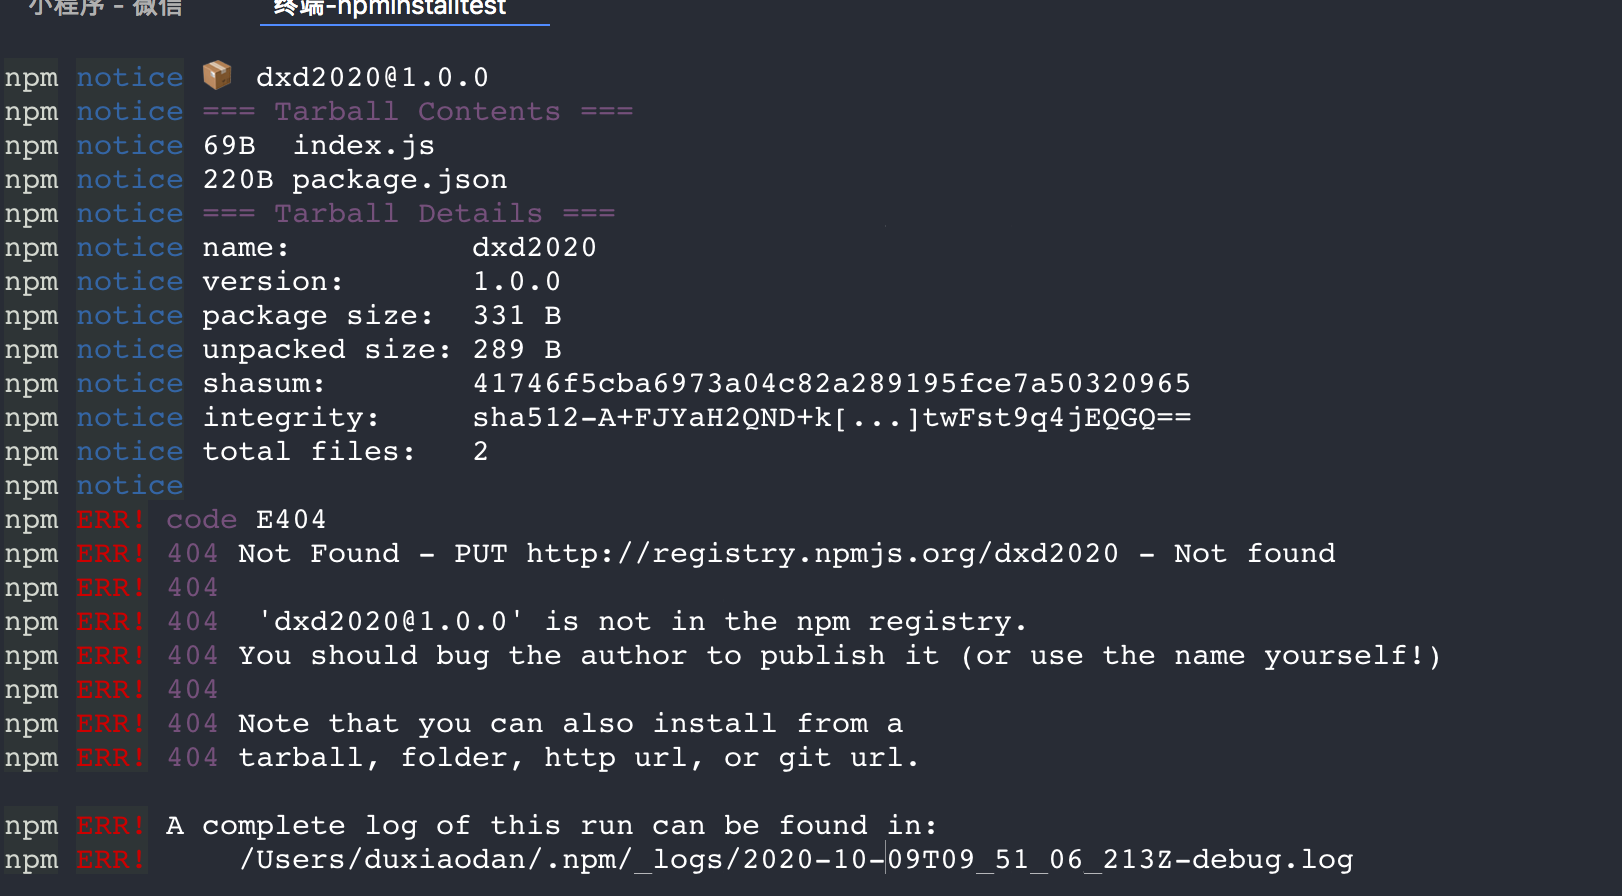Click the name value dxd2020
Viewport: 1622px width, 896px height.
pyautogui.click(x=534, y=248)
